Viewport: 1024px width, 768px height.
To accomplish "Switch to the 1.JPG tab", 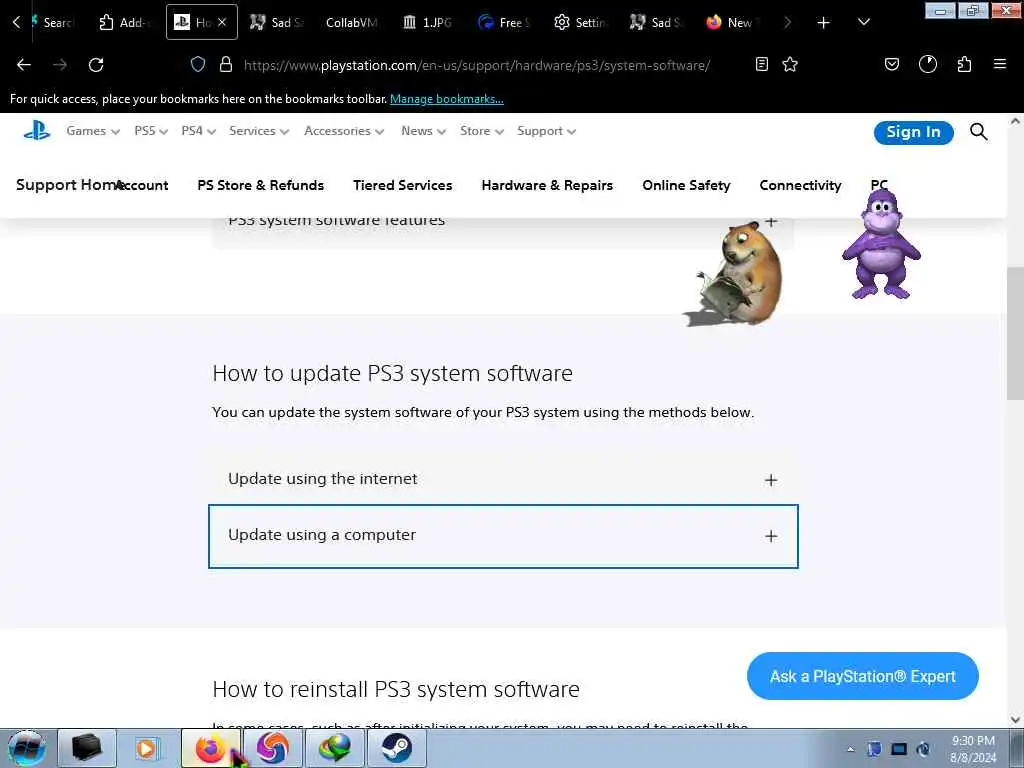I will 428,23.
